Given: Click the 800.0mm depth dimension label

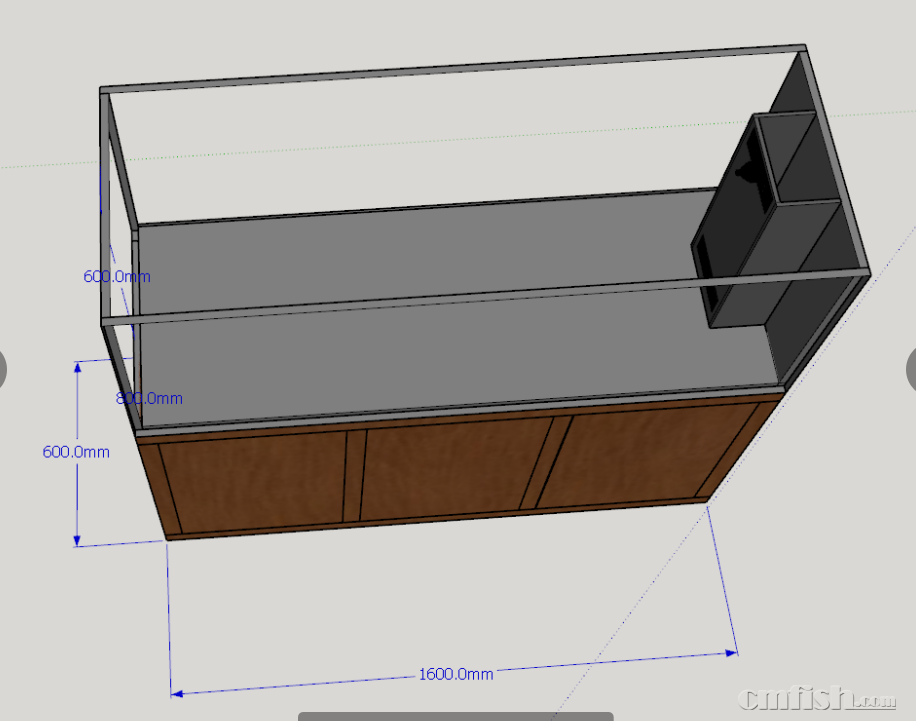Looking at the screenshot, I should tap(150, 398).
